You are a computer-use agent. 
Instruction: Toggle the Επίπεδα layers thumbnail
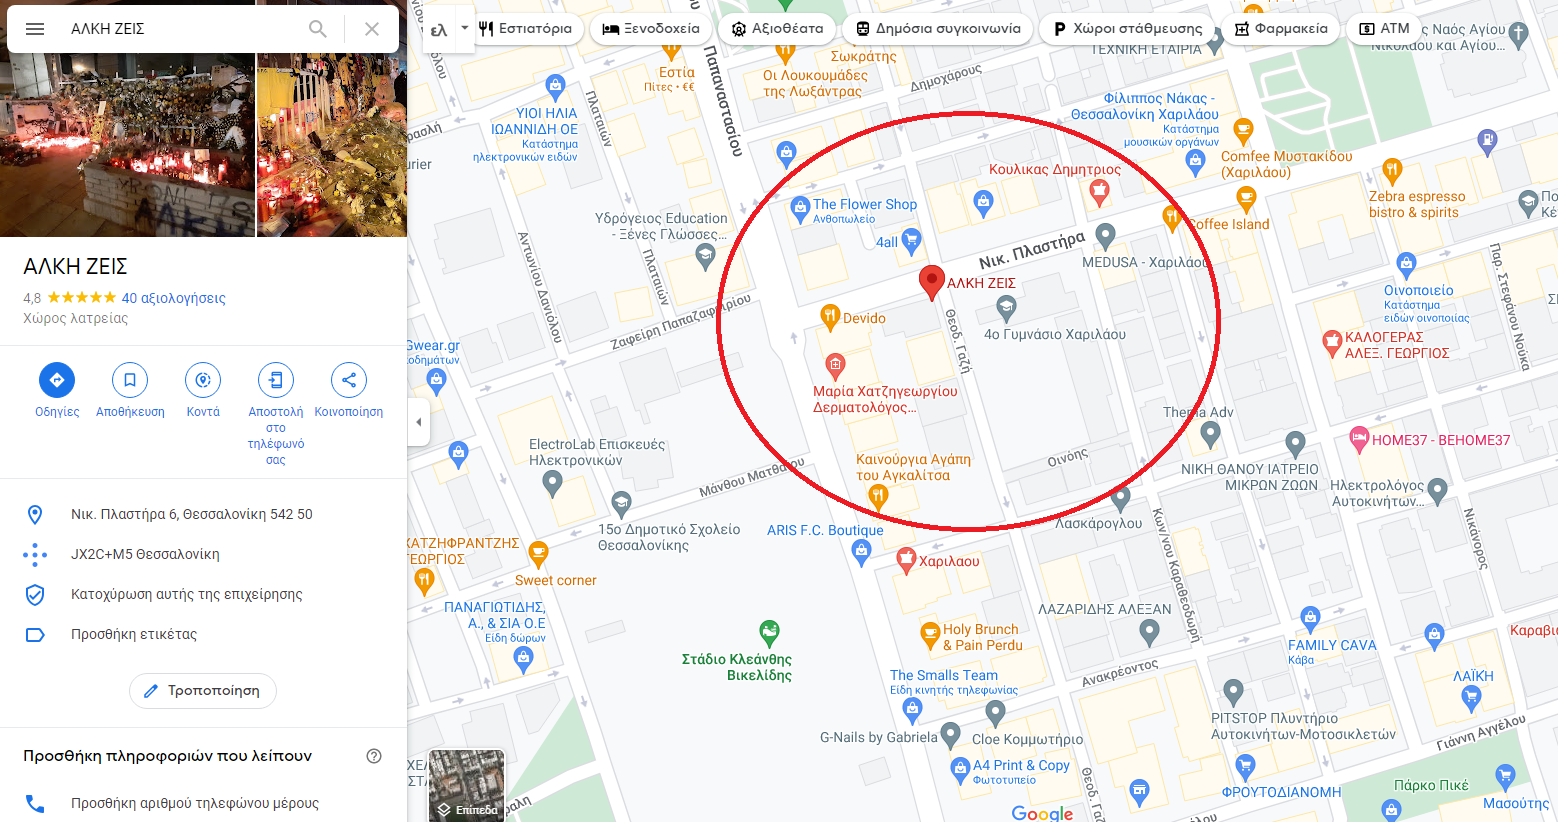467,785
